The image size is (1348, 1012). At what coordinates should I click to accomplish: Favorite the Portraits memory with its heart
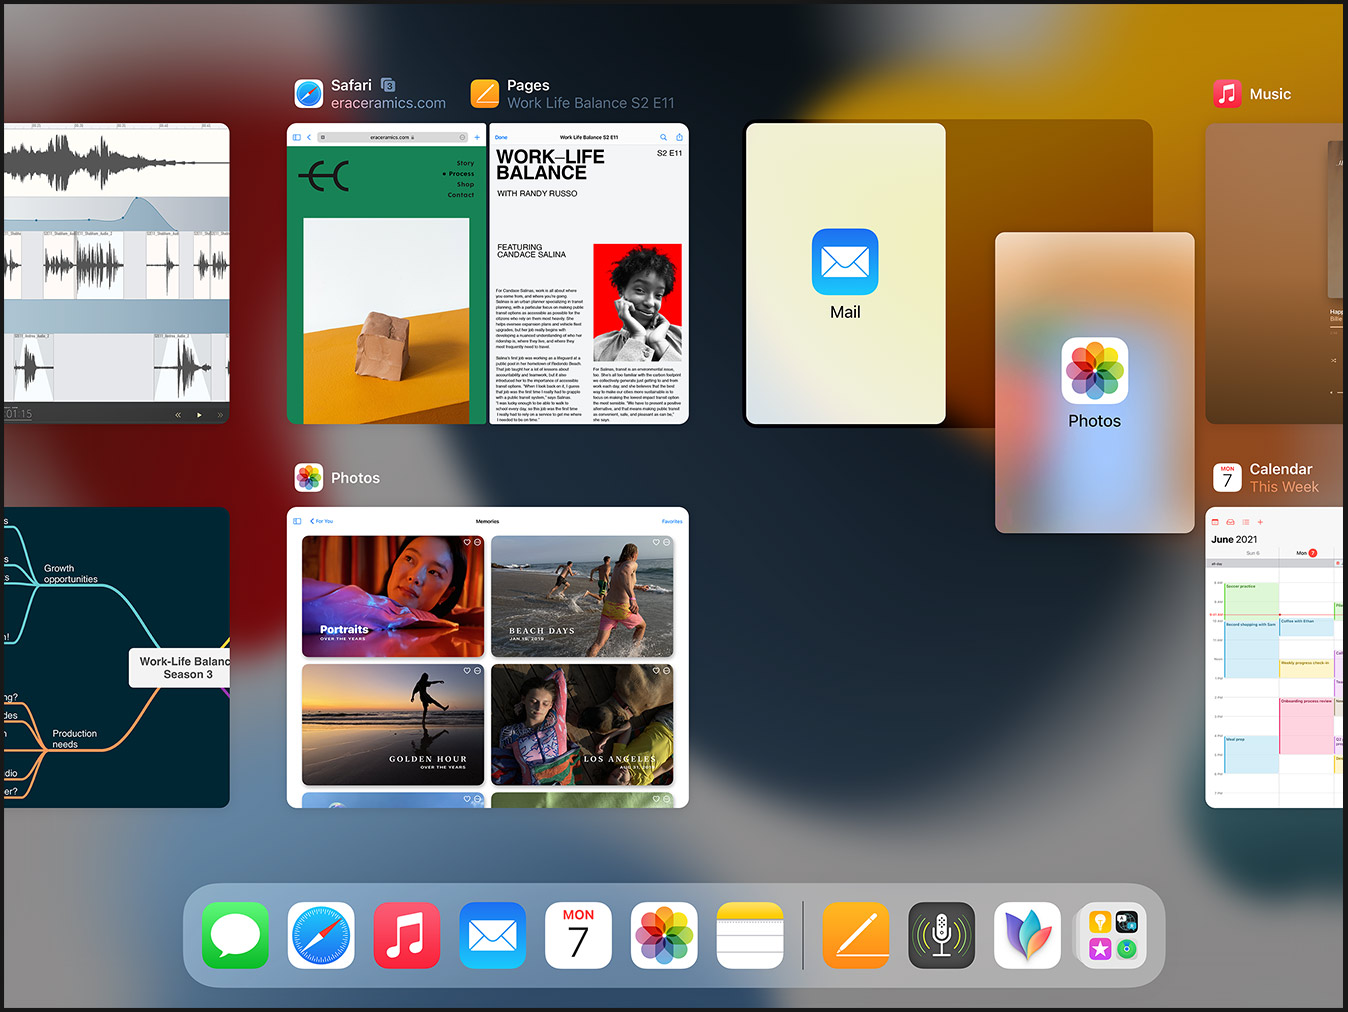[467, 542]
